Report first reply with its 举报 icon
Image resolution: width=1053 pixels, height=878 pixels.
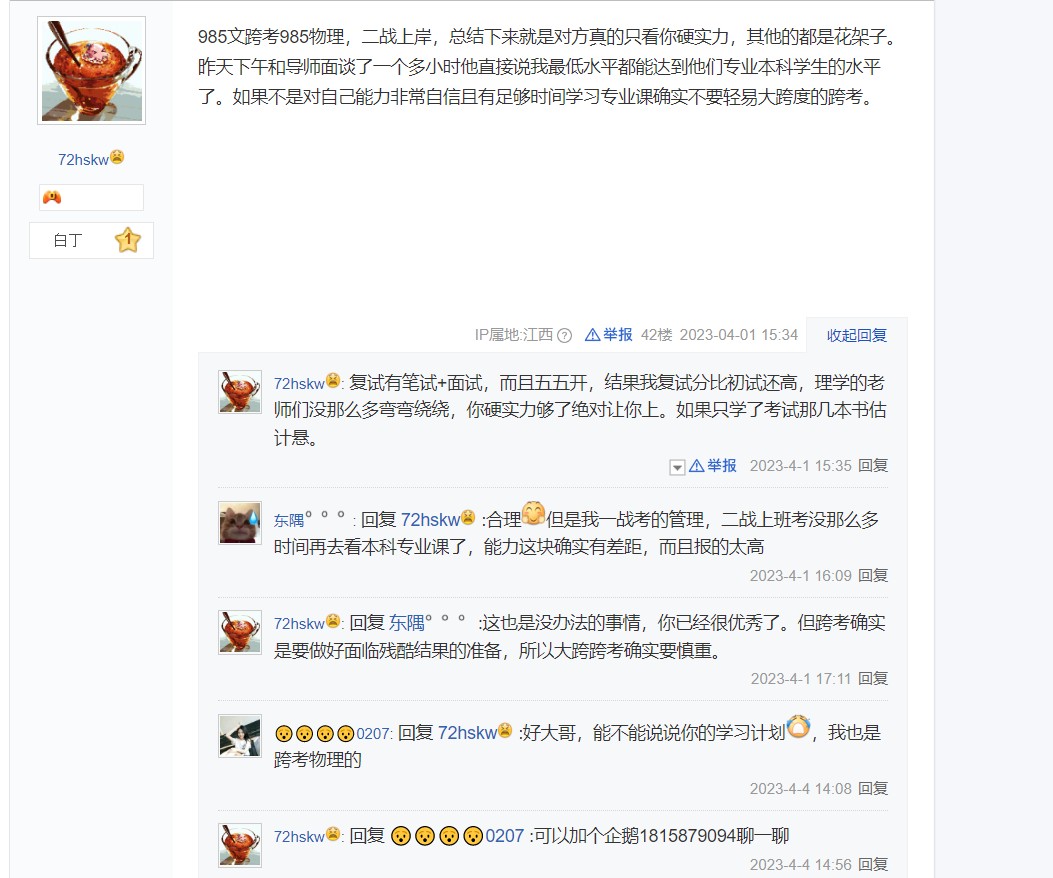click(713, 466)
